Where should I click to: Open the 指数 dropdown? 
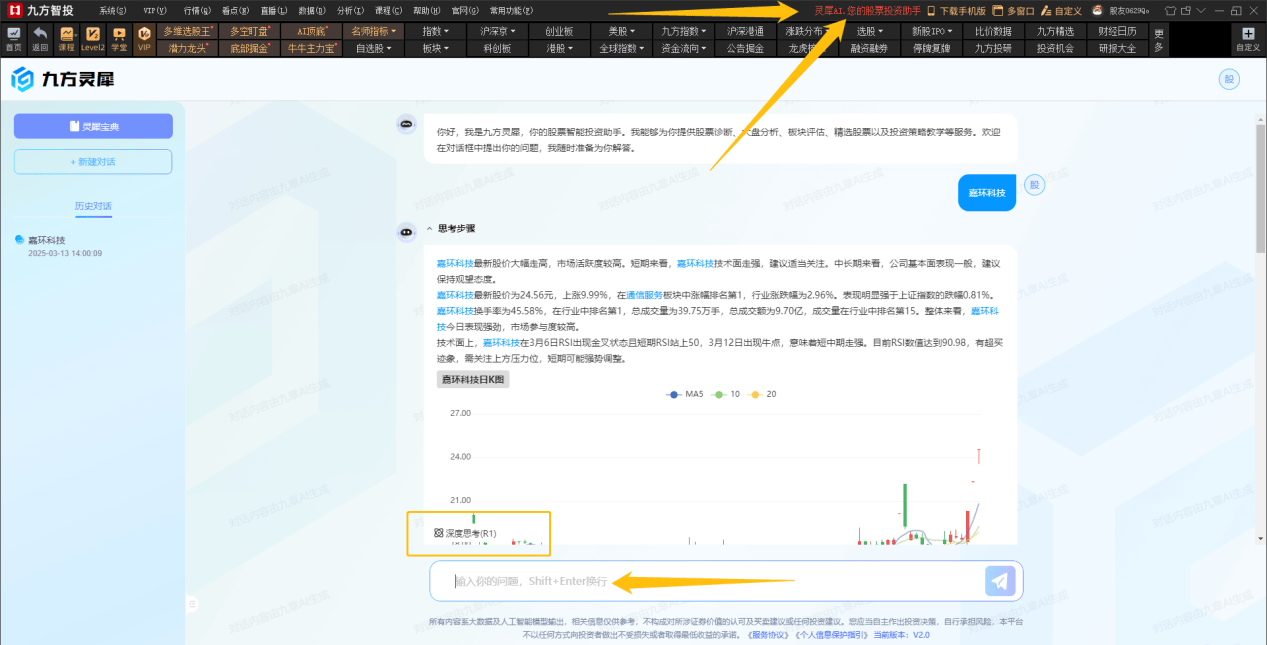pos(435,31)
